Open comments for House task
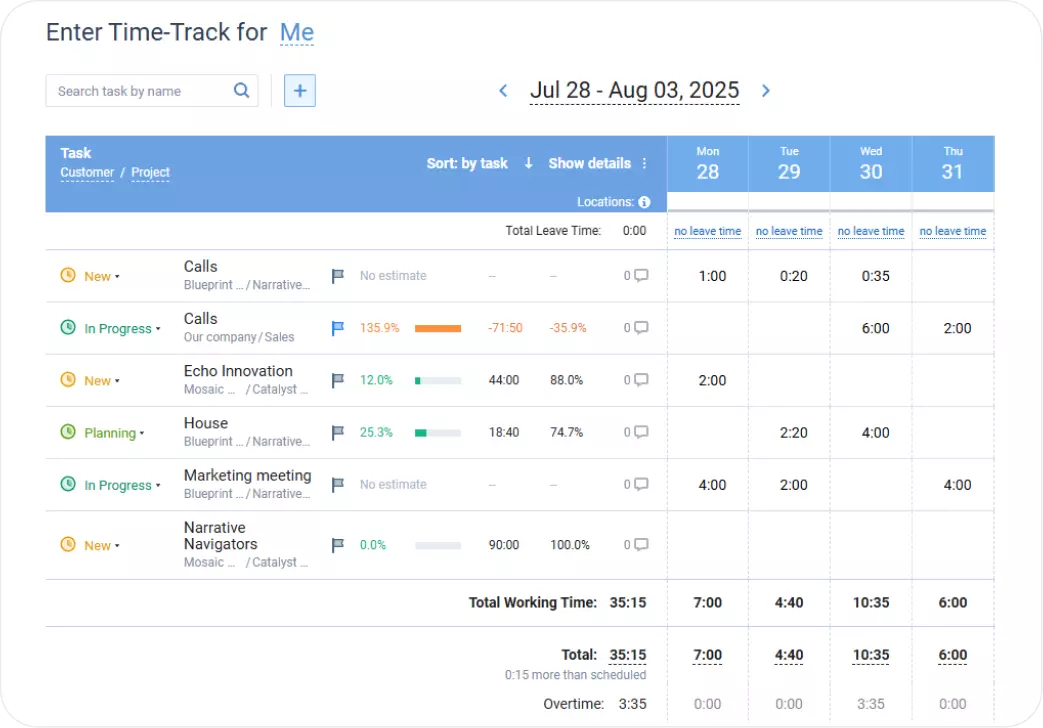This screenshot has width=1043, height=728. [641, 432]
